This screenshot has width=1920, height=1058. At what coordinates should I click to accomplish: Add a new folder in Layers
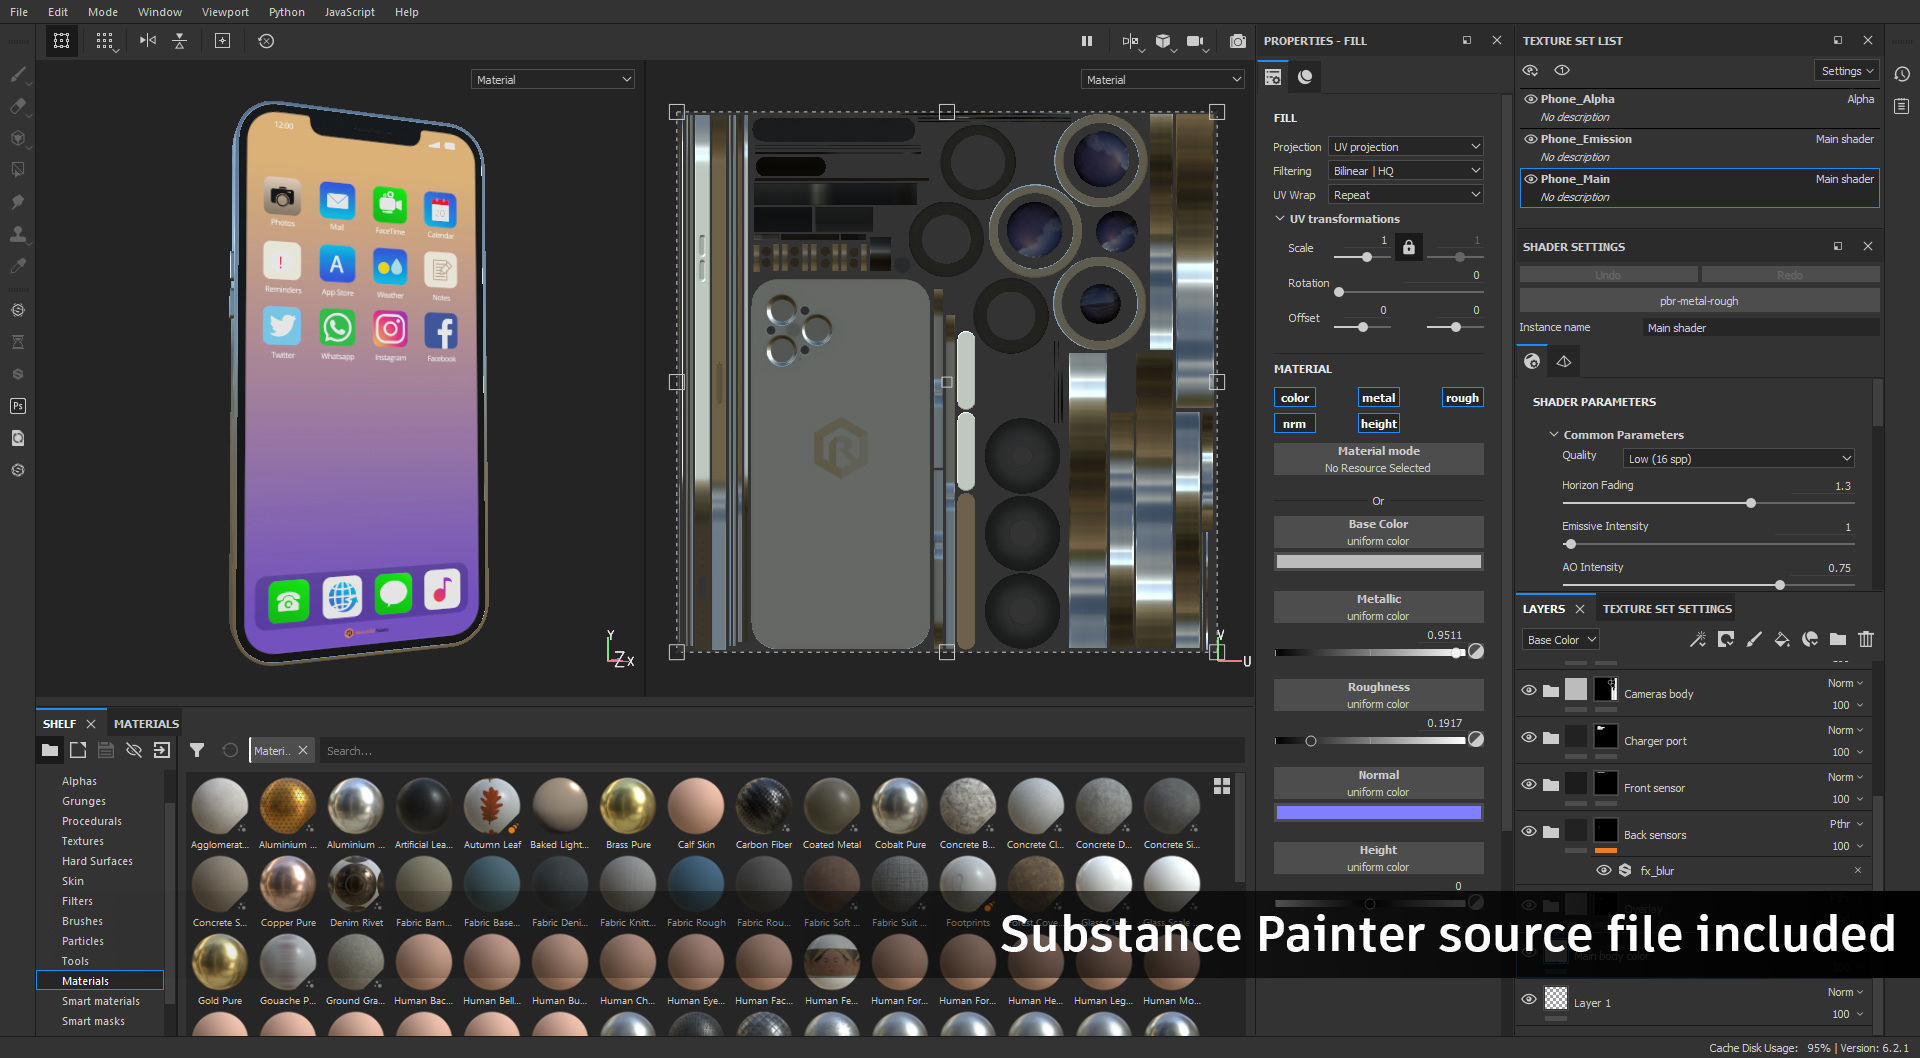click(1838, 639)
